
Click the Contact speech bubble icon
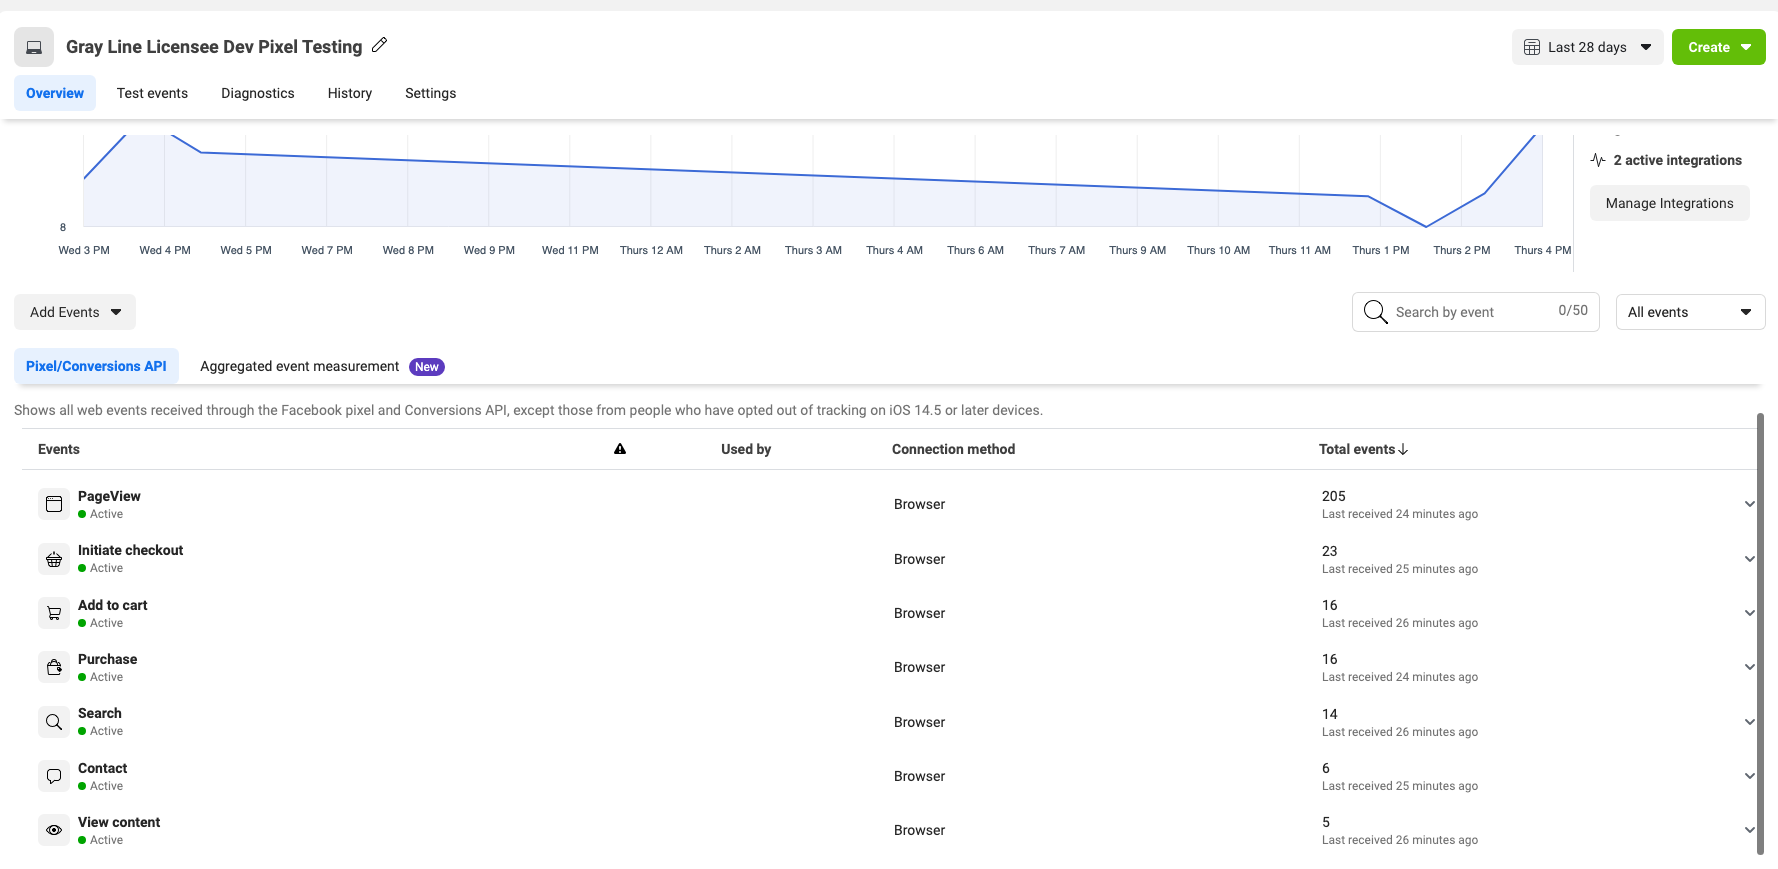pos(54,776)
